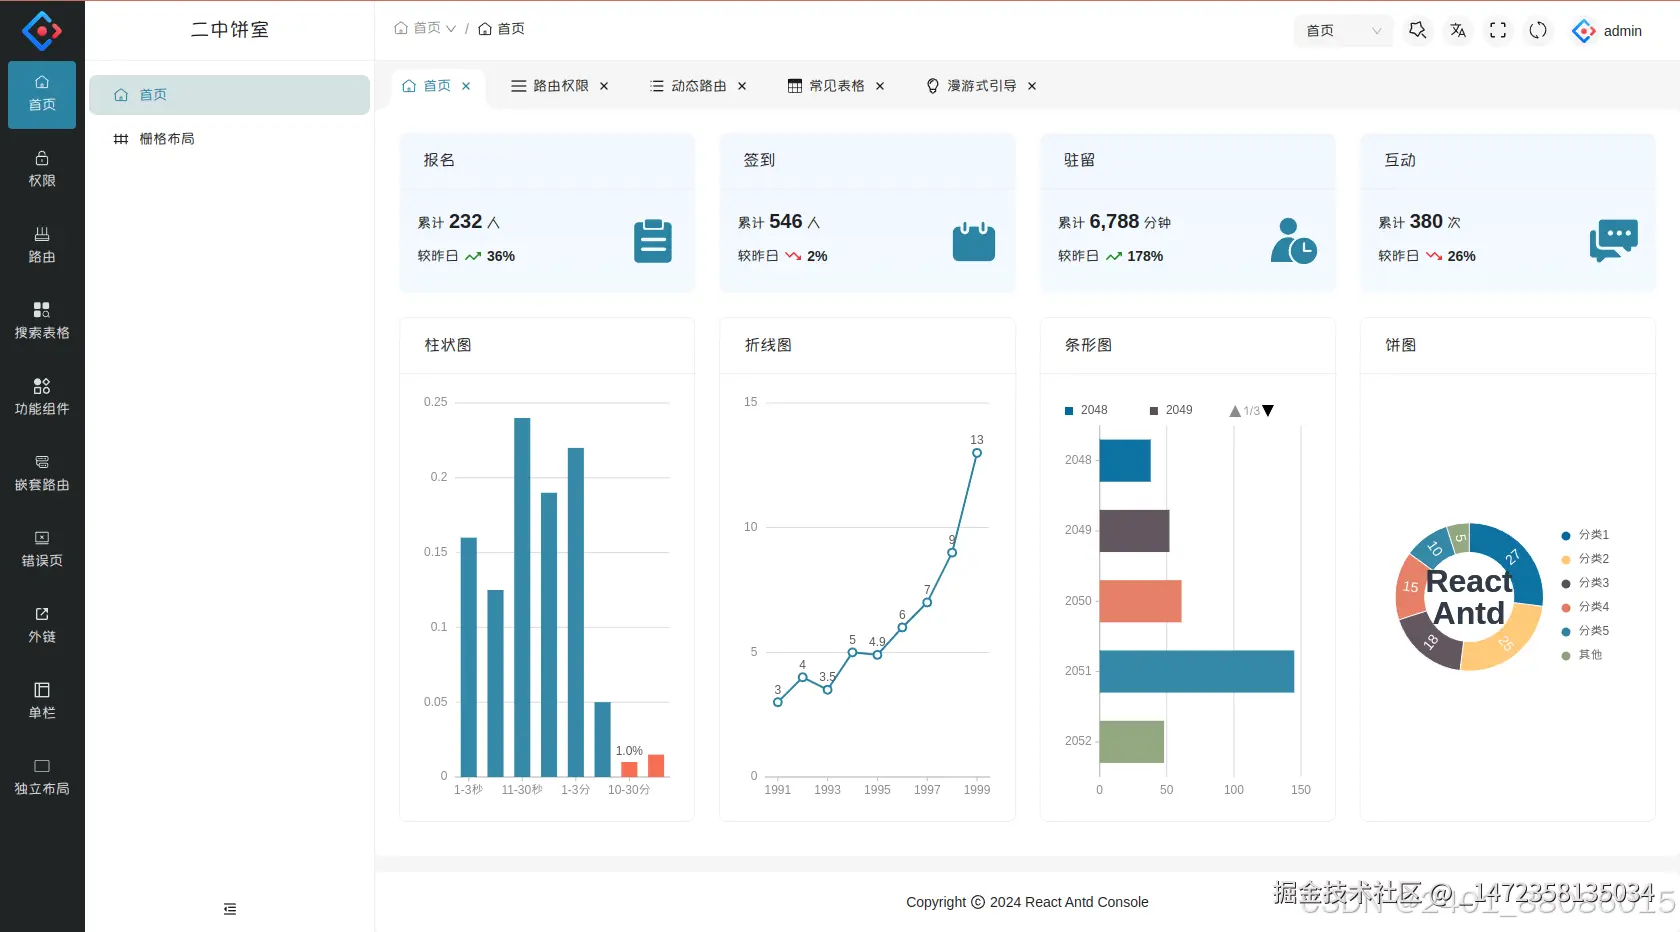The height and width of the screenshot is (932, 1680).
Task: Open the 首页 dropdown in the header
Action: 1343,31
